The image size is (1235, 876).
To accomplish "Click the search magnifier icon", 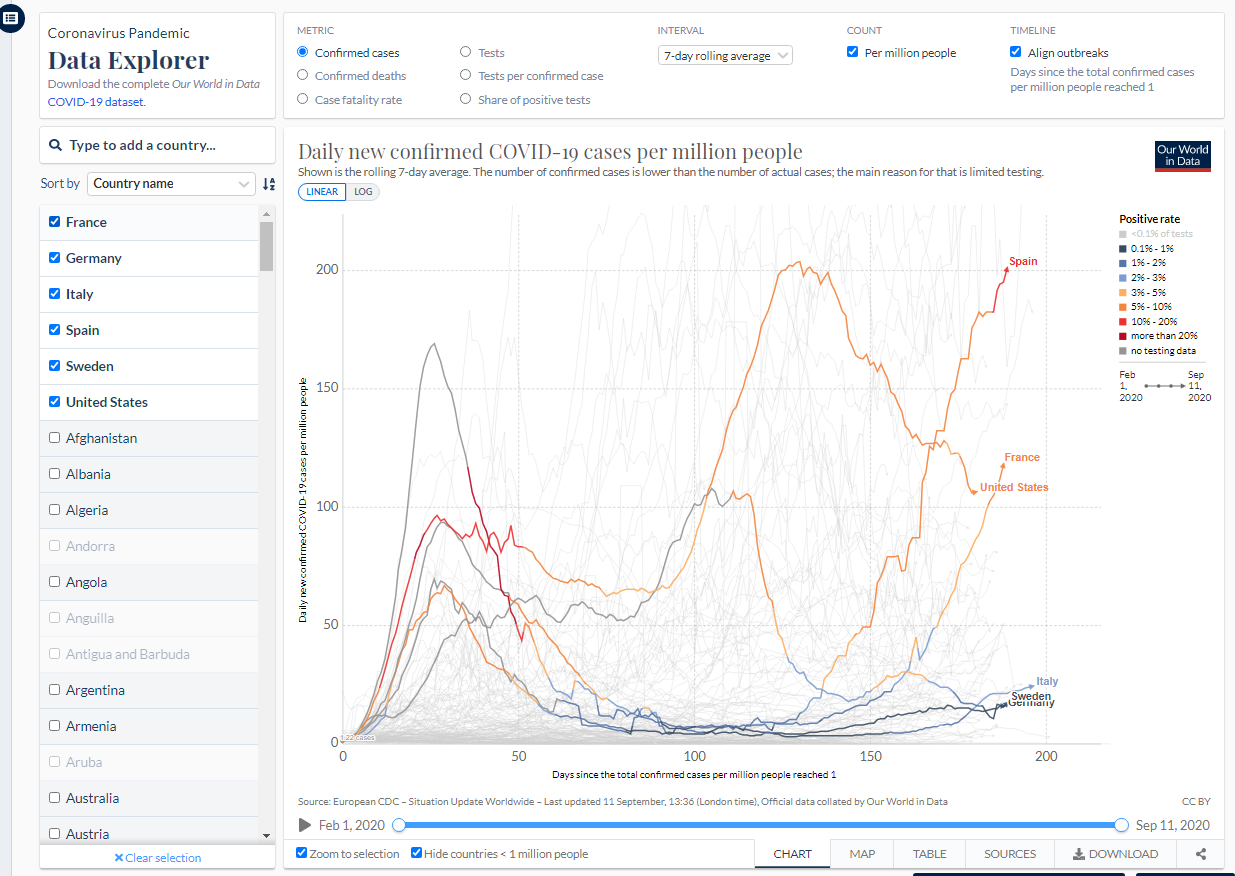I will click(56, 145).
